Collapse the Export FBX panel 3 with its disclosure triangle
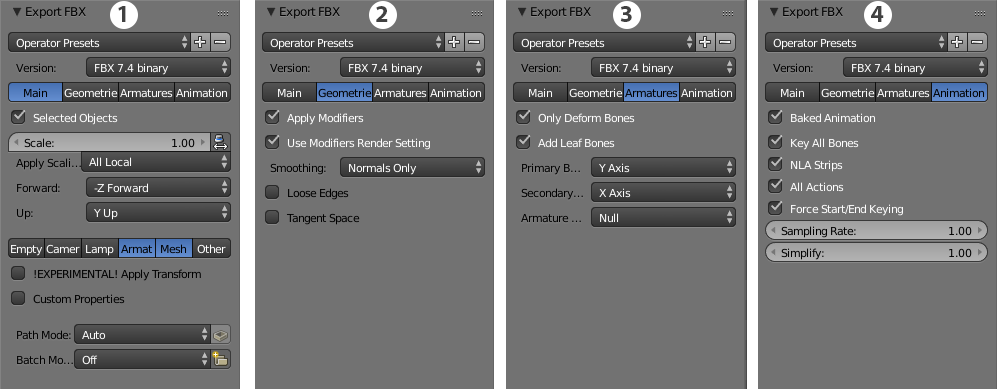The image size is (997, 389). [x=522, y=12]
